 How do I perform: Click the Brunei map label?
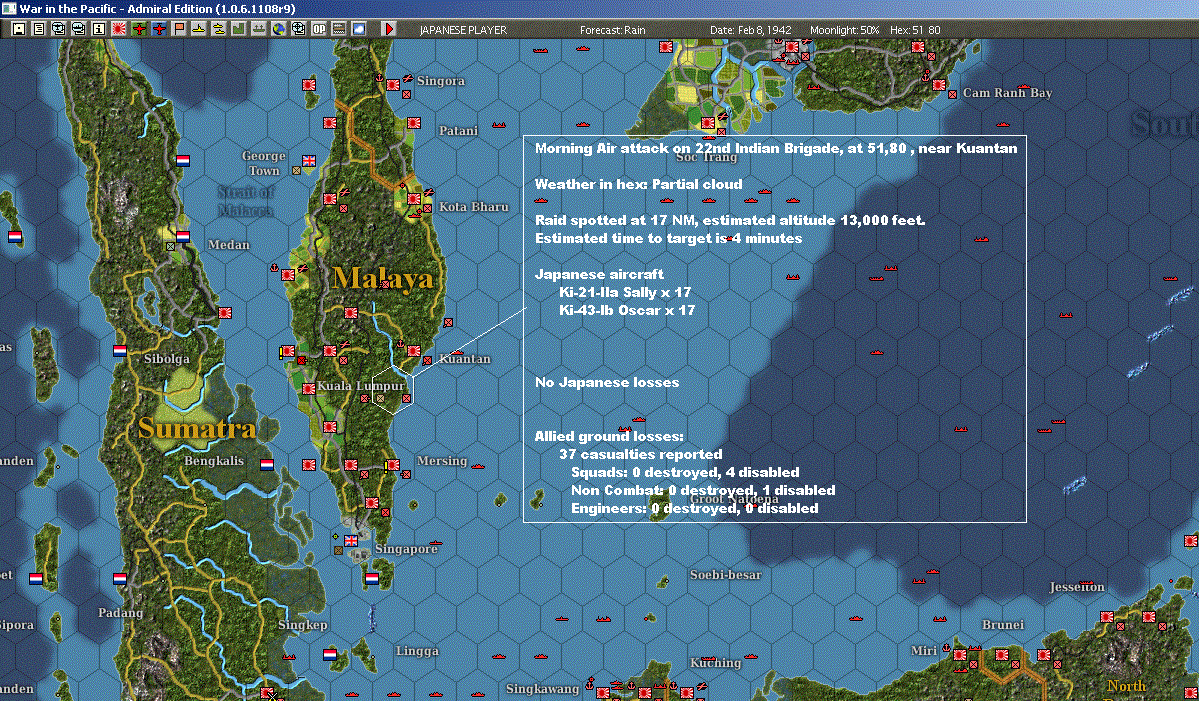click(1002, 625)
